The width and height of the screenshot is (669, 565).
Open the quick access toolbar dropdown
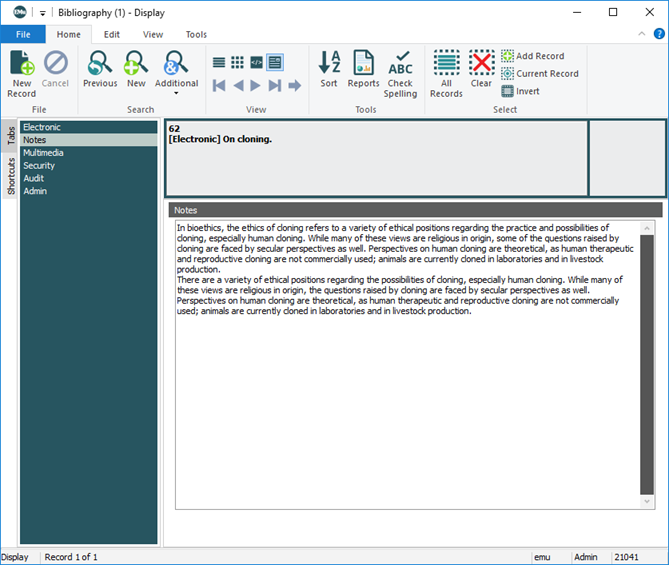43,13
